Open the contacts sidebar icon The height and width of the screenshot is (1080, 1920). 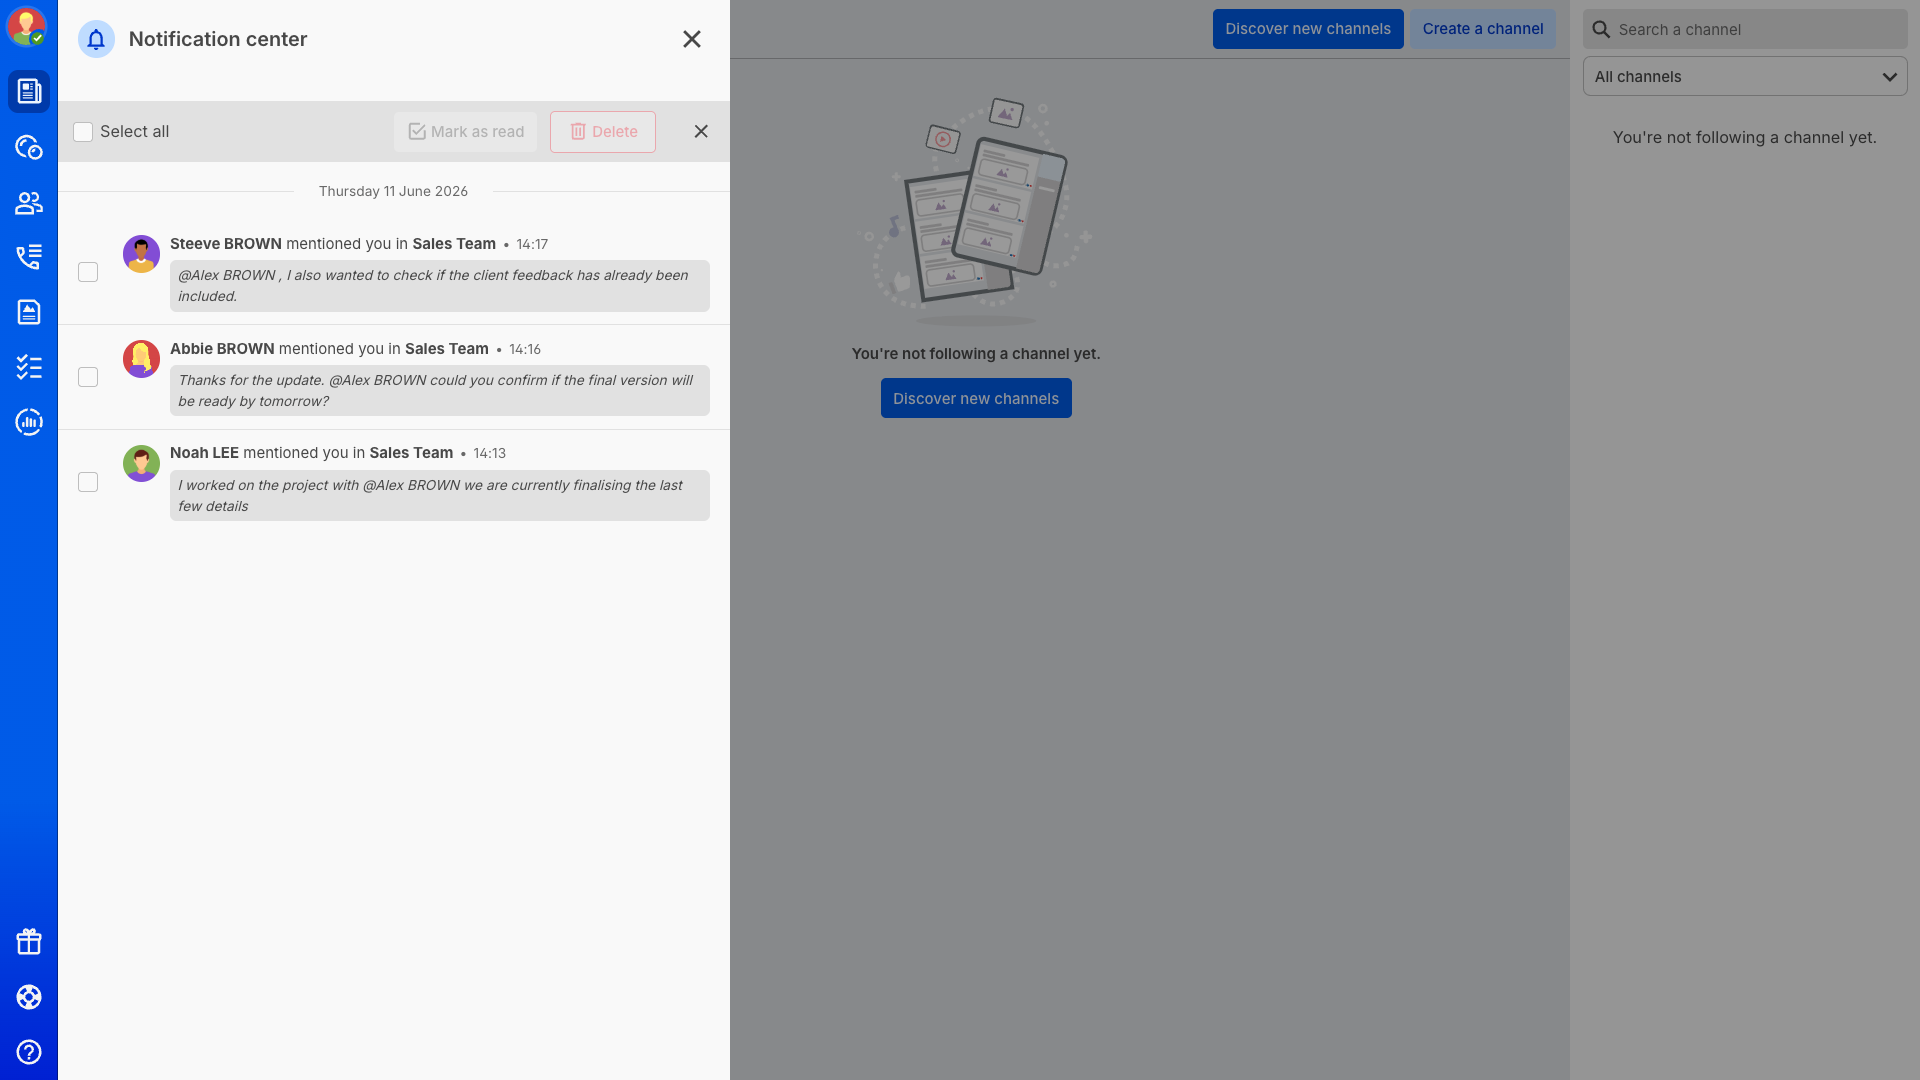coord(29,203)
